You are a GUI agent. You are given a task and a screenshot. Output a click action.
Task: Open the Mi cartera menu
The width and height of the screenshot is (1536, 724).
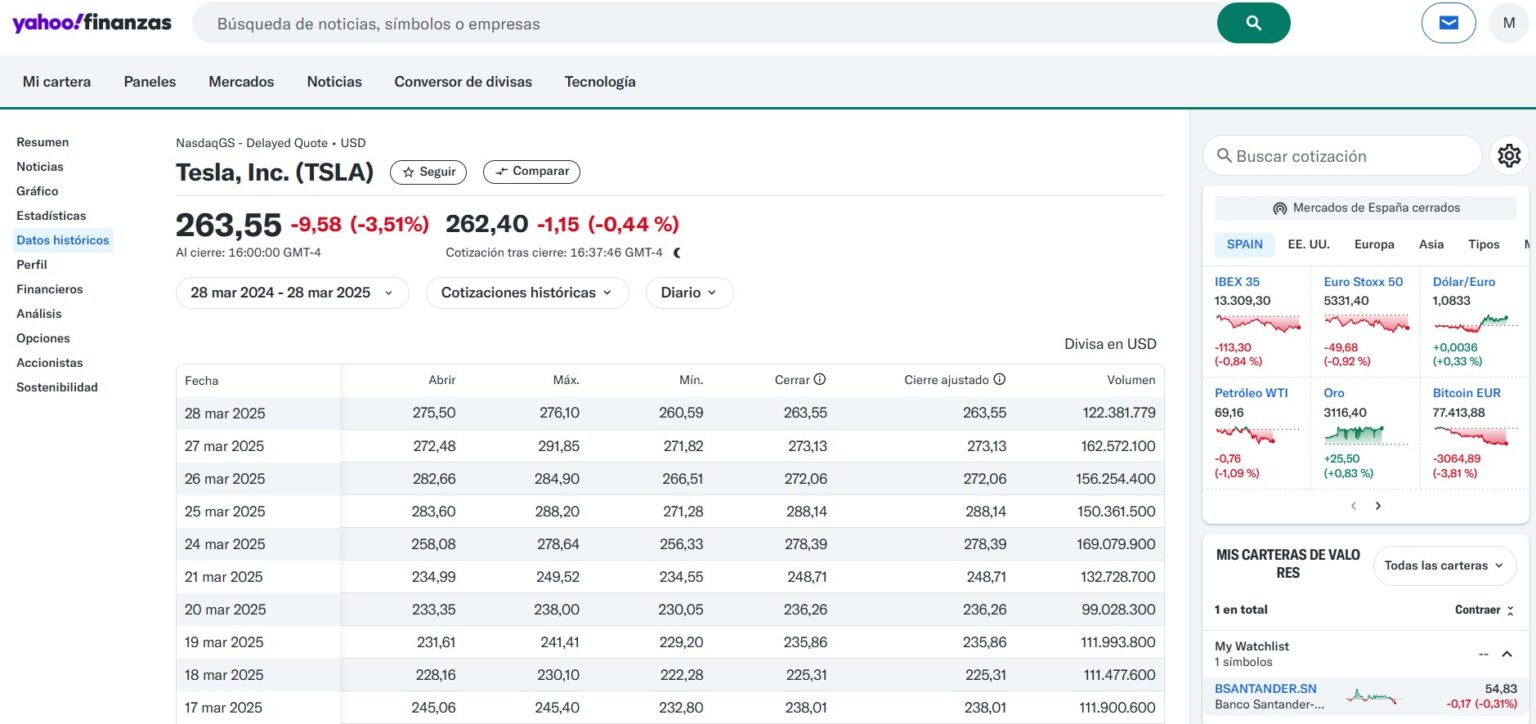click(x=57, y=82)
